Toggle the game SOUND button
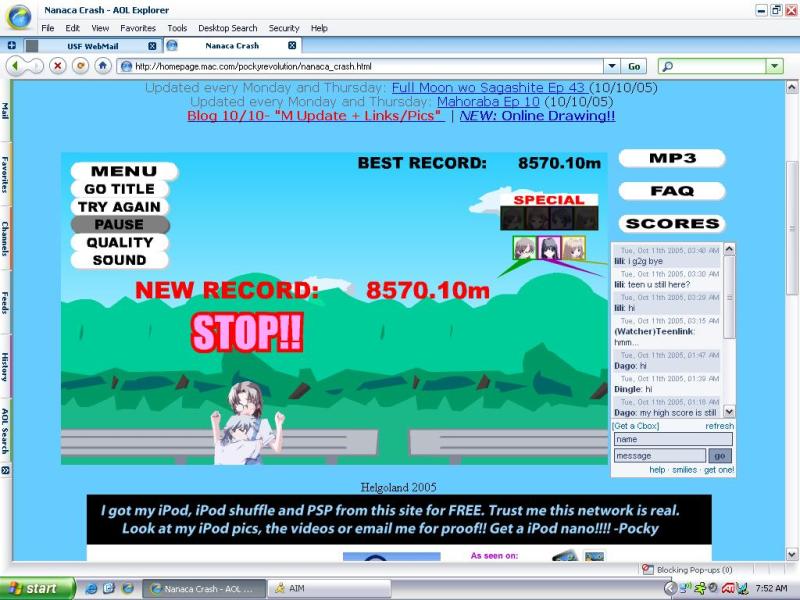The image size is (800, 600). coord(119,260)
